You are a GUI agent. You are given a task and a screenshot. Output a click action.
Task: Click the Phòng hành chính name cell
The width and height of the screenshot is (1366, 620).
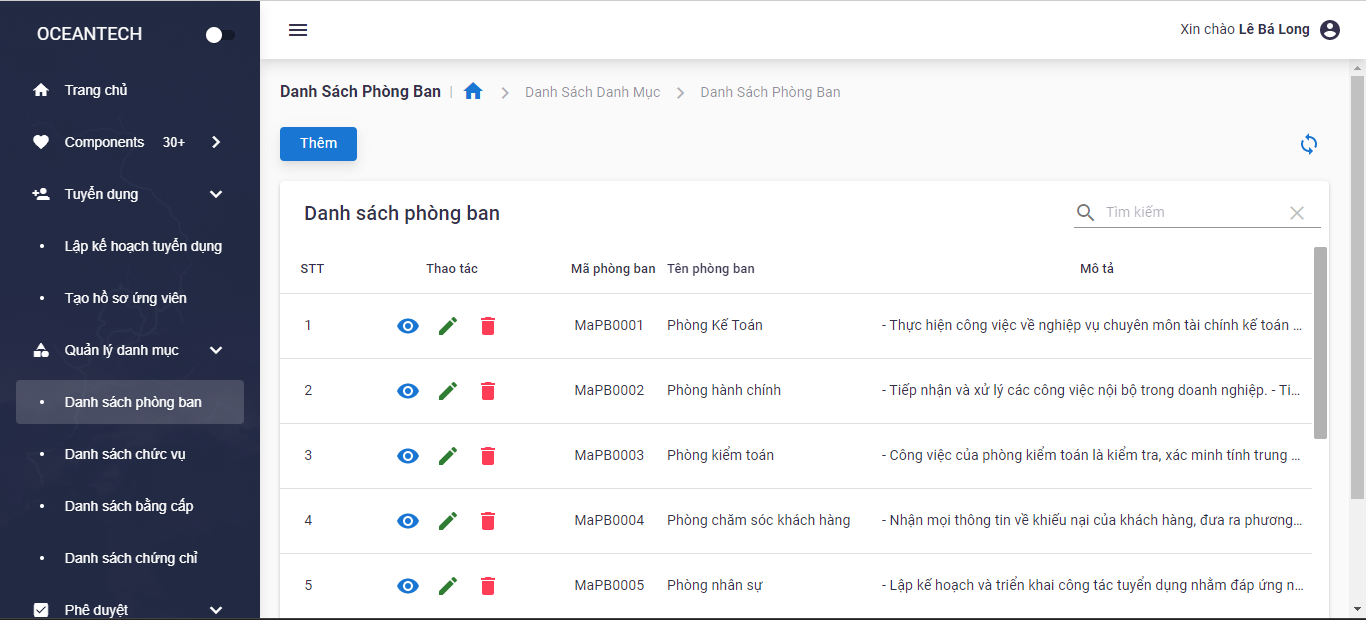(724, 390)
